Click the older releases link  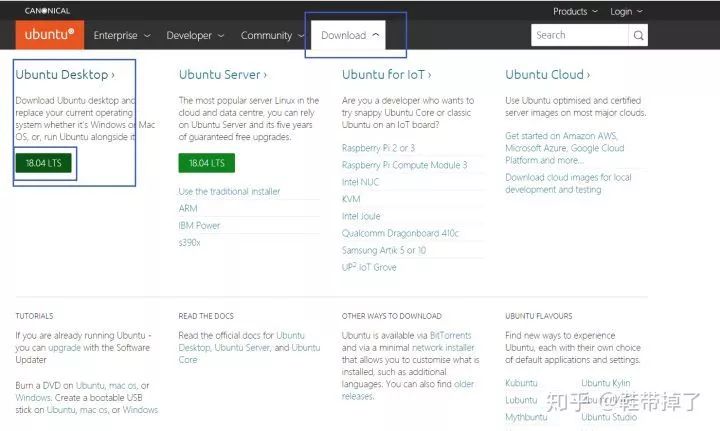point(408,390)
